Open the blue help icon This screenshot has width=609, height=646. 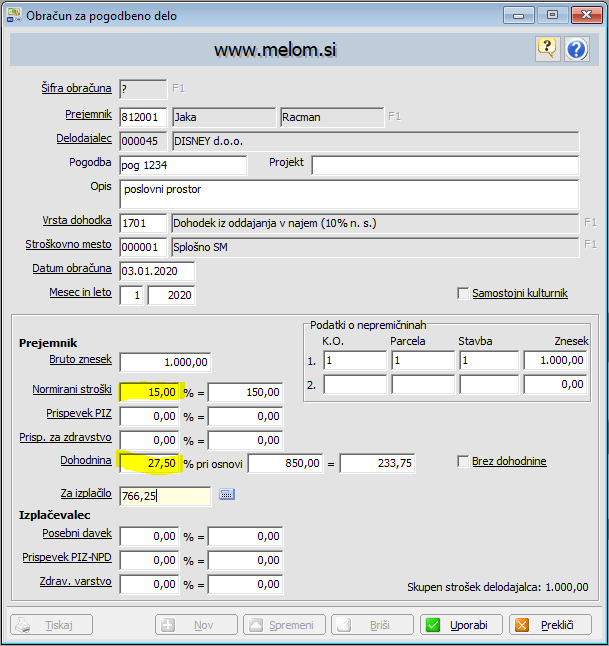pyautogui.click(x=576, y=48)
